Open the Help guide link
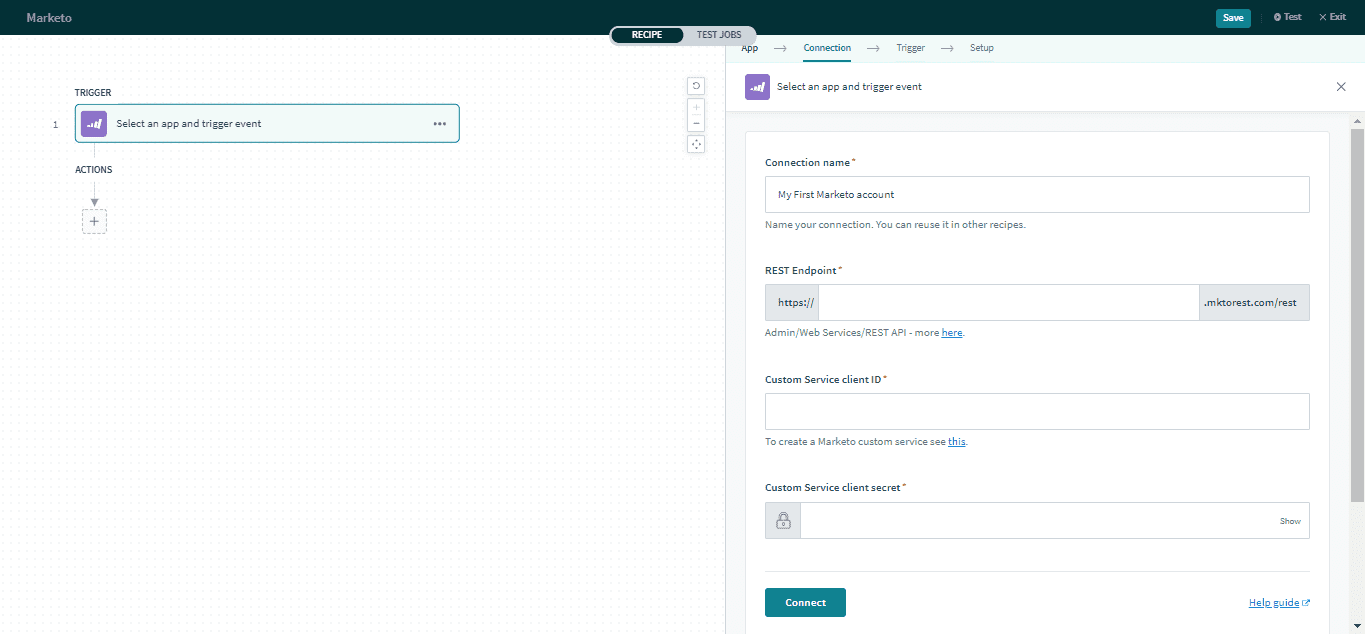Image resolution: width=1365 pixels, height=634 pixels. (x=1274, y=602)
